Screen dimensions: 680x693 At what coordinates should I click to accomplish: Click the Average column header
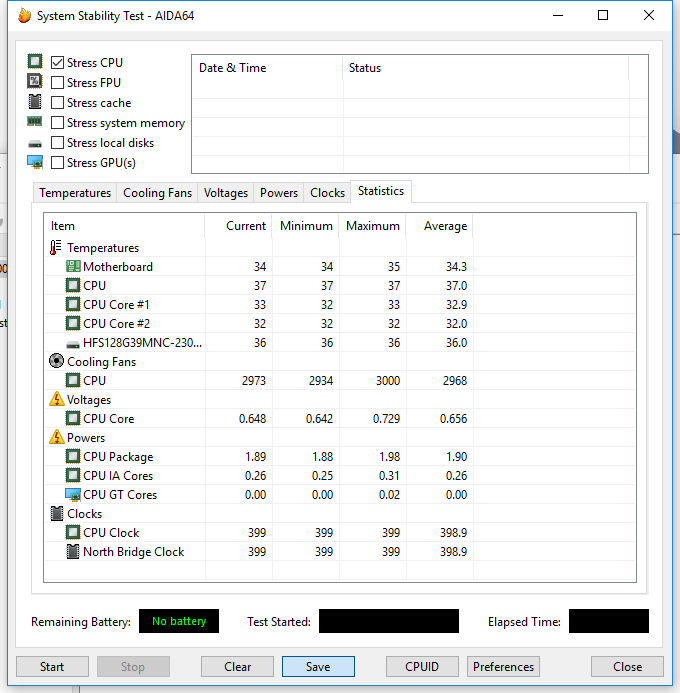[x=440, y=226]
